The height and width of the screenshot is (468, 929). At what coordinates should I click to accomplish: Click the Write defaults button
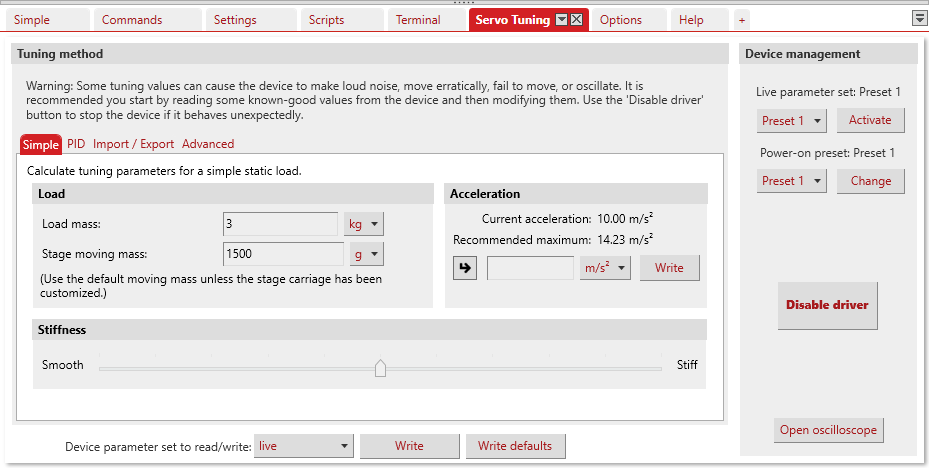515,446
